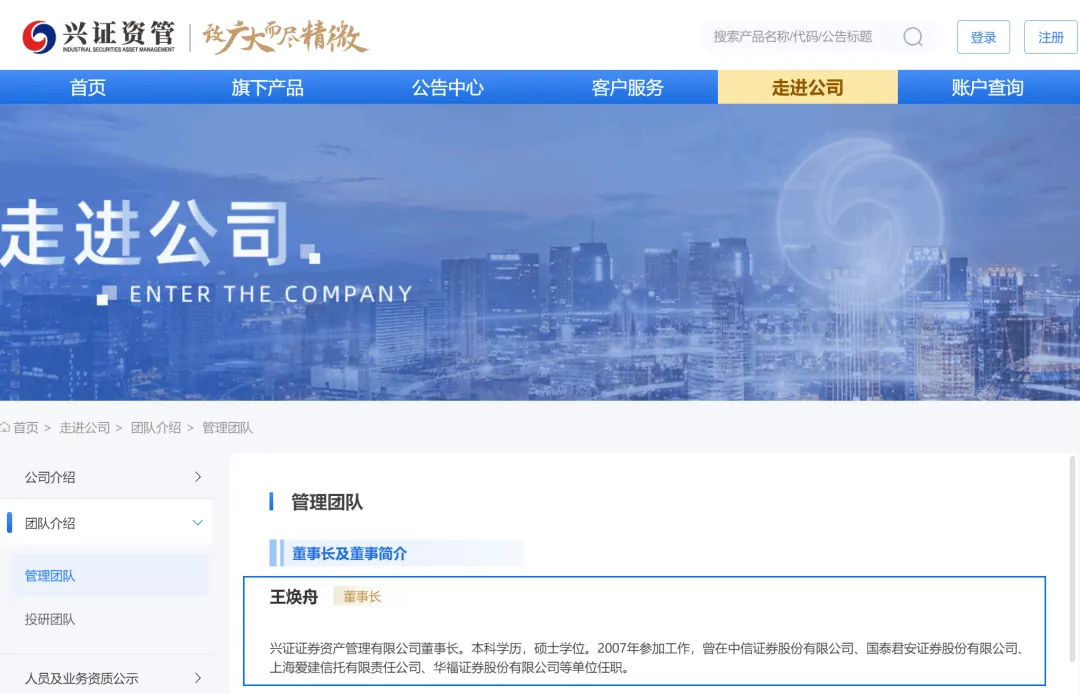Open the 客户服务 navigation tab
The image size is (1080, 694).
point(627,87)
